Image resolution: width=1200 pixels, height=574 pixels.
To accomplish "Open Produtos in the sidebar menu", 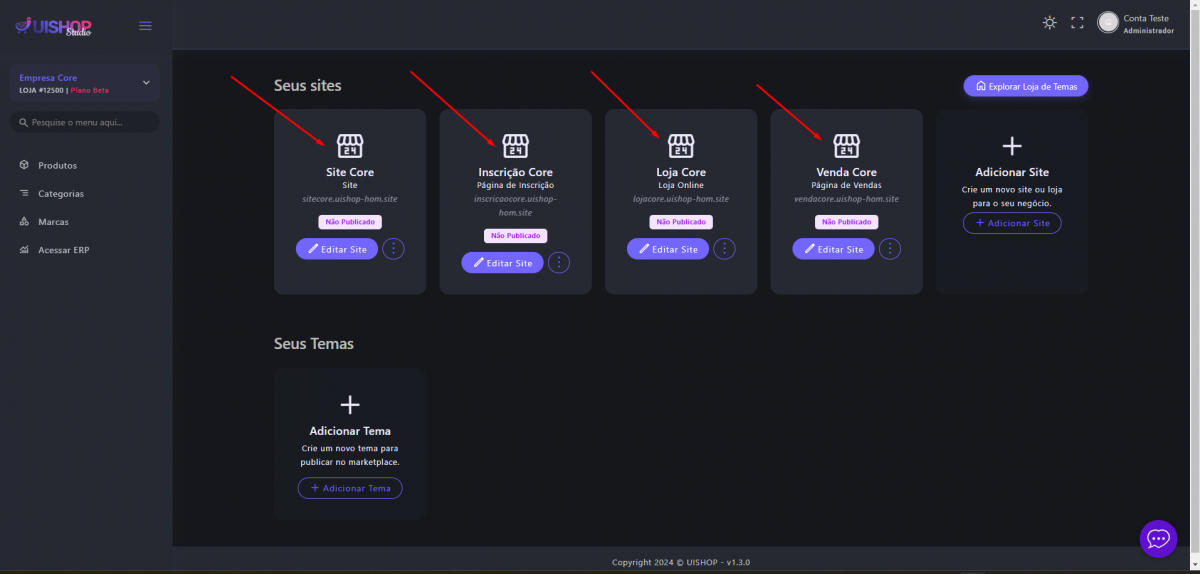I will (x=57, y=165).
